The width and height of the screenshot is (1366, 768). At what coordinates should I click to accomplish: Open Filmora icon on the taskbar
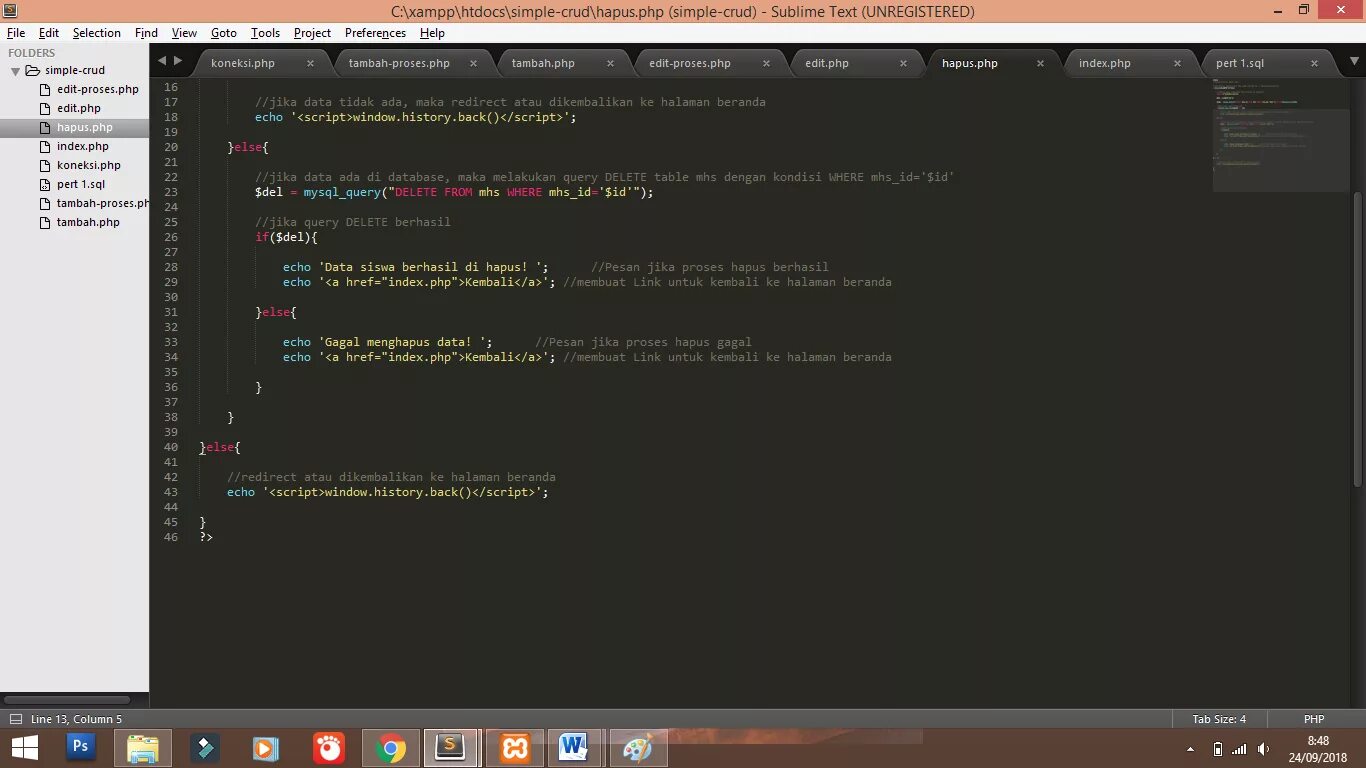pyautogui.click(x=206, y=748)
